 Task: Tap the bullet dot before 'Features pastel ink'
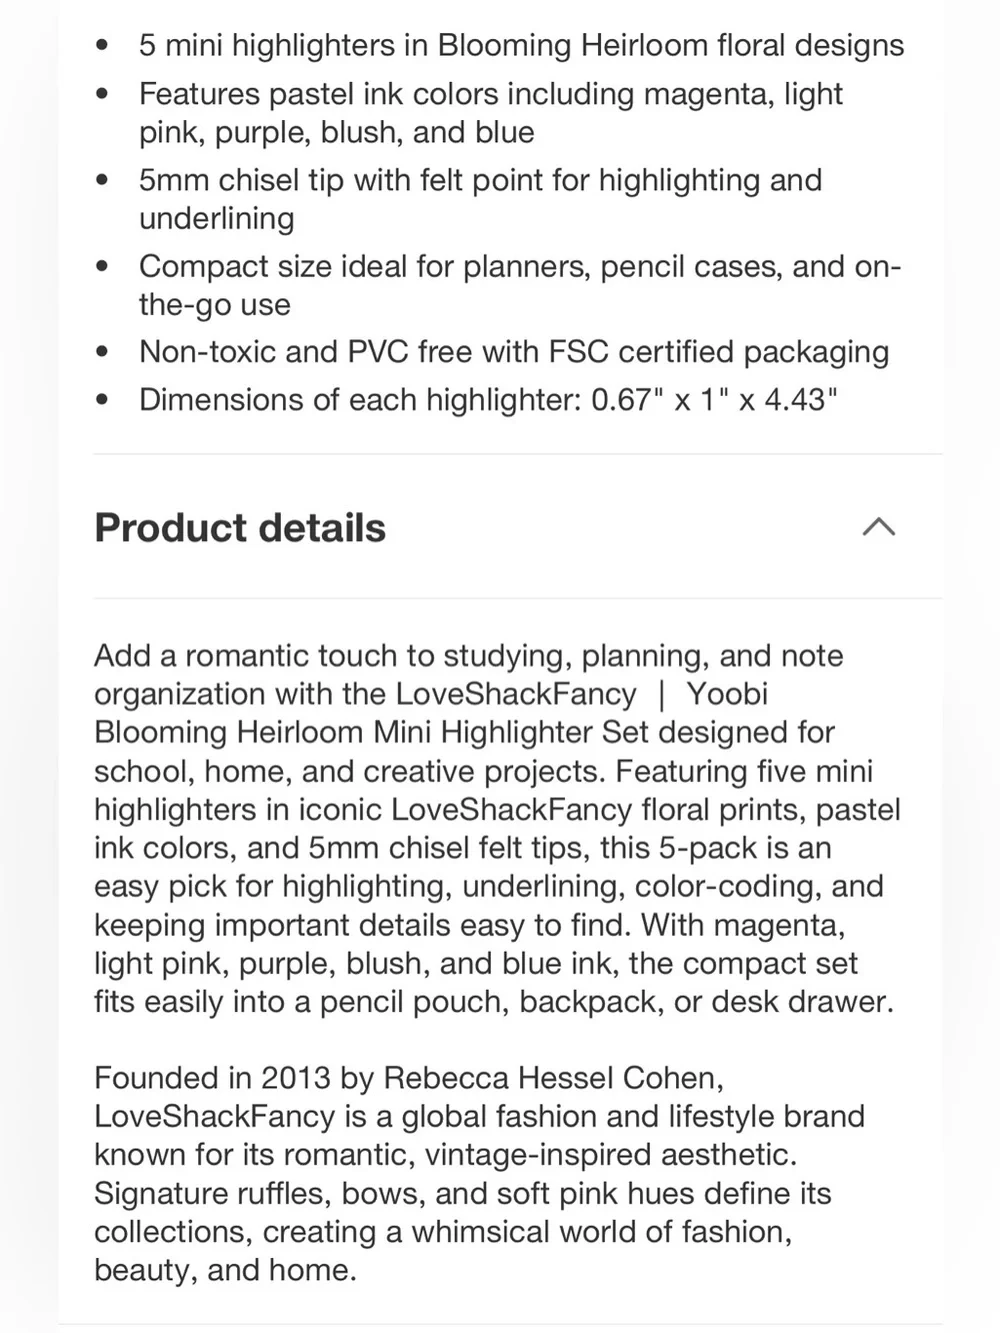point(102,94)
